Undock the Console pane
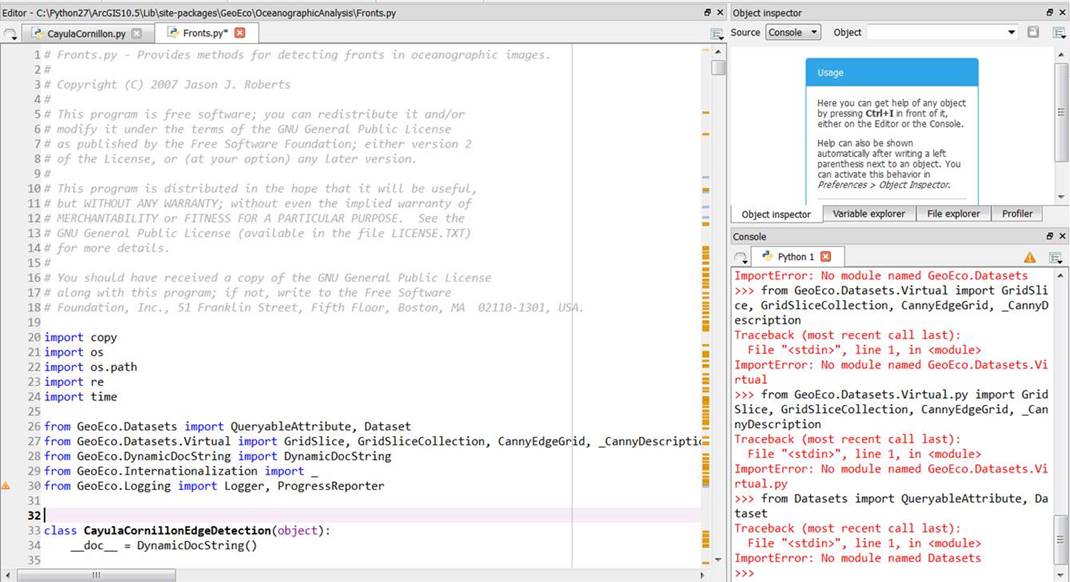1070x582 pixels. [1050, 236]
